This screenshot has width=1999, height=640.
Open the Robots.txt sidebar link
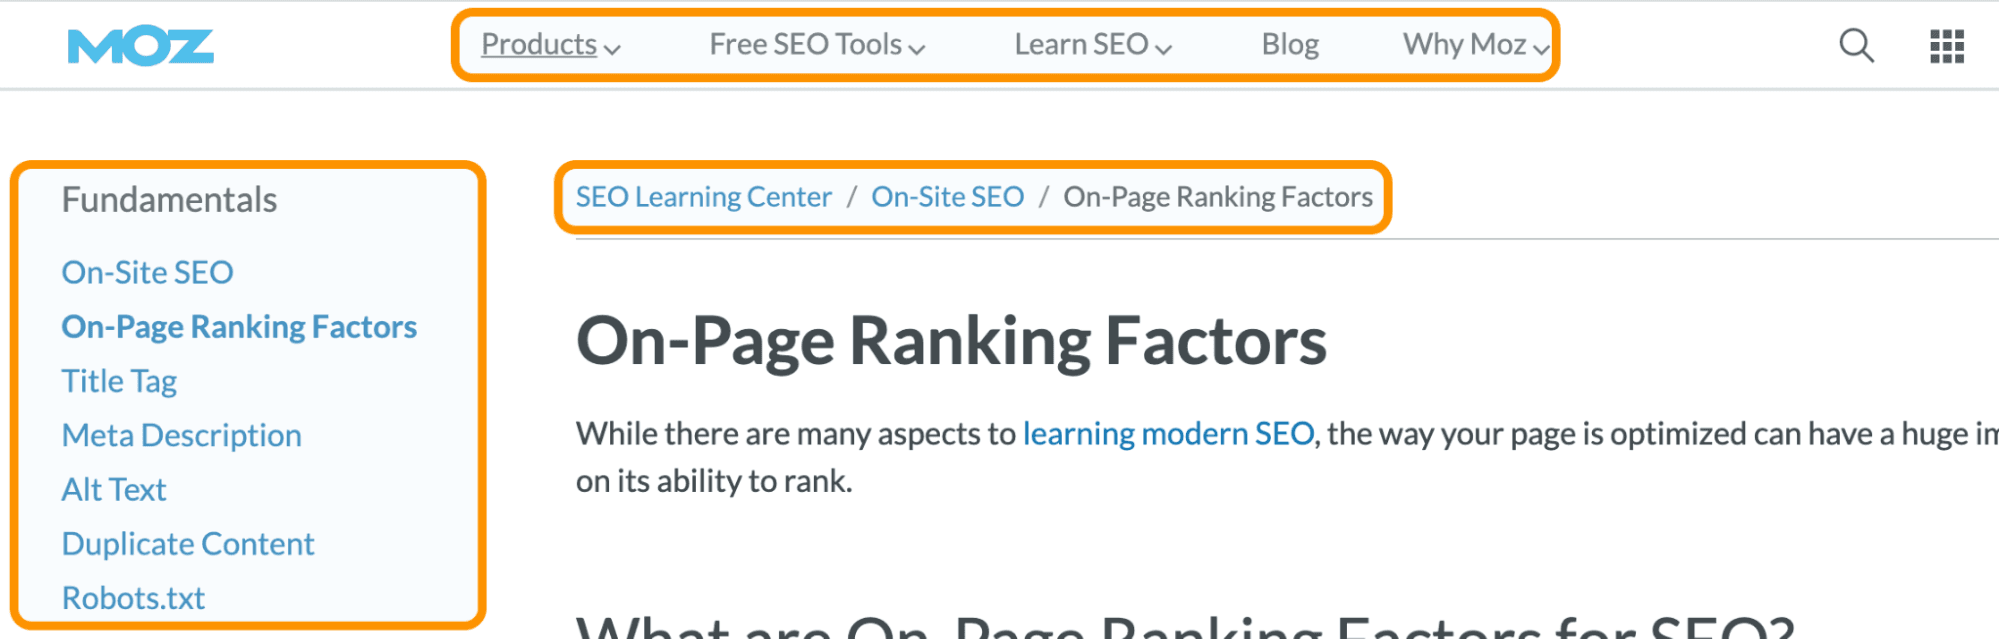[132, 597]
